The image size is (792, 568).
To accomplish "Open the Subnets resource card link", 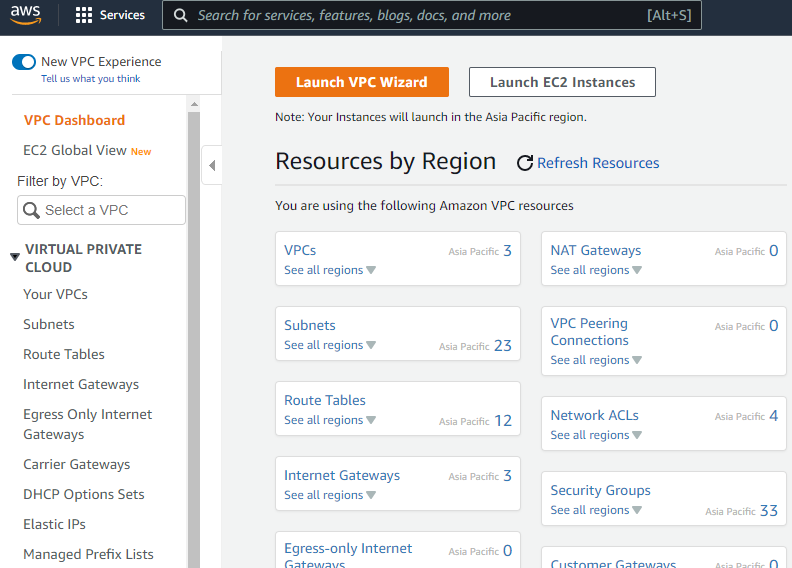I will tap(310, 325).
